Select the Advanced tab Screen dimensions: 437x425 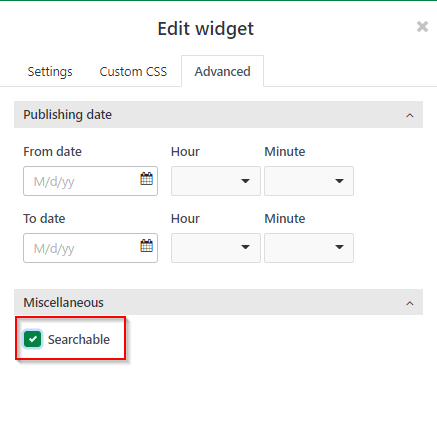click(x=223, y=71)
